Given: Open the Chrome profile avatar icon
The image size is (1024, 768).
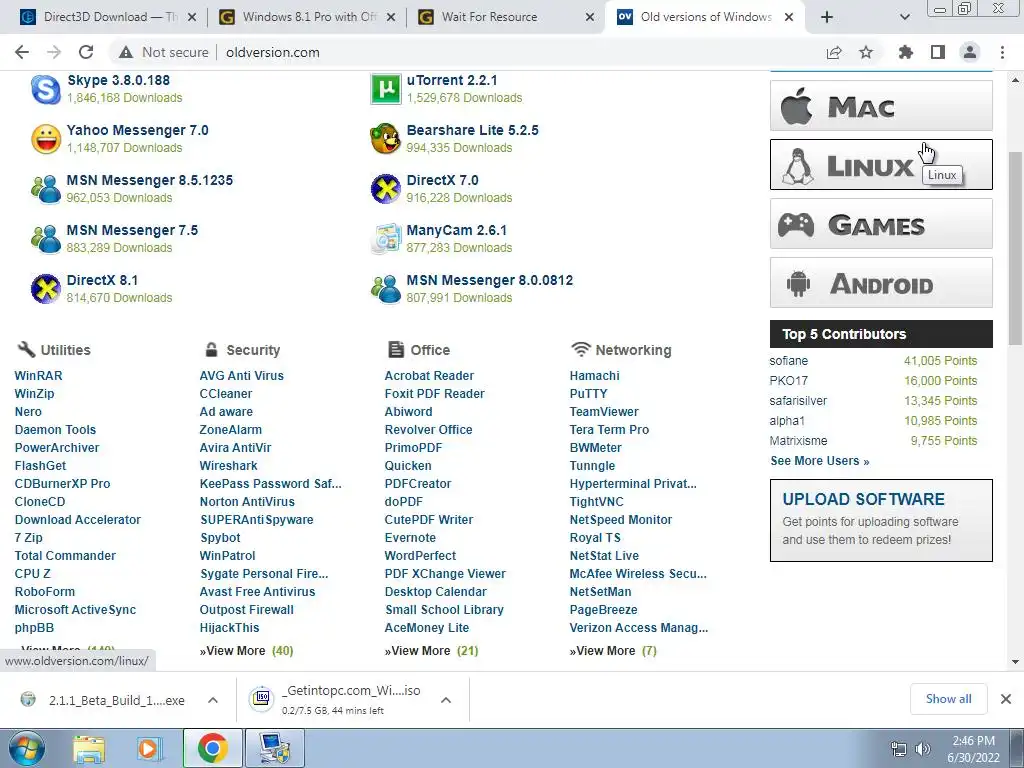Looking at the screenshot, I should pos(970,52).
